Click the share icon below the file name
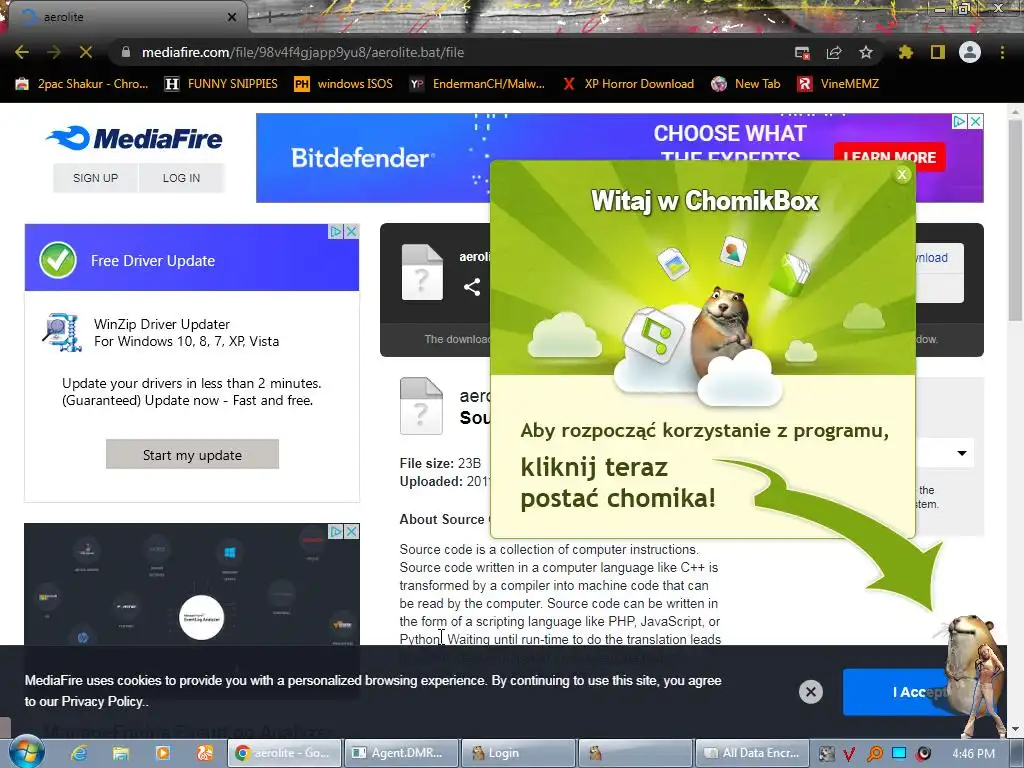The width and height of the screenshot is (1024, 768). tap(472, 287)
